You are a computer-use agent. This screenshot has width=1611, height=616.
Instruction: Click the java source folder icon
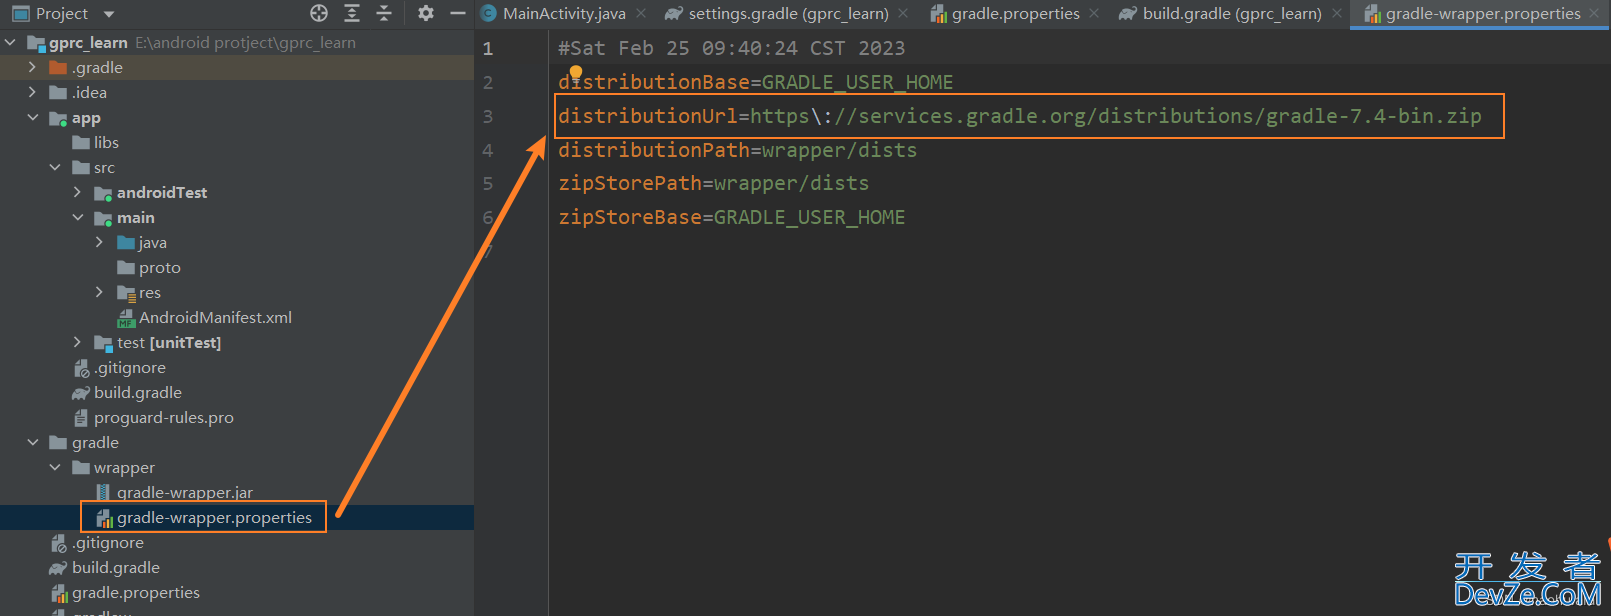tap(126, 243)
